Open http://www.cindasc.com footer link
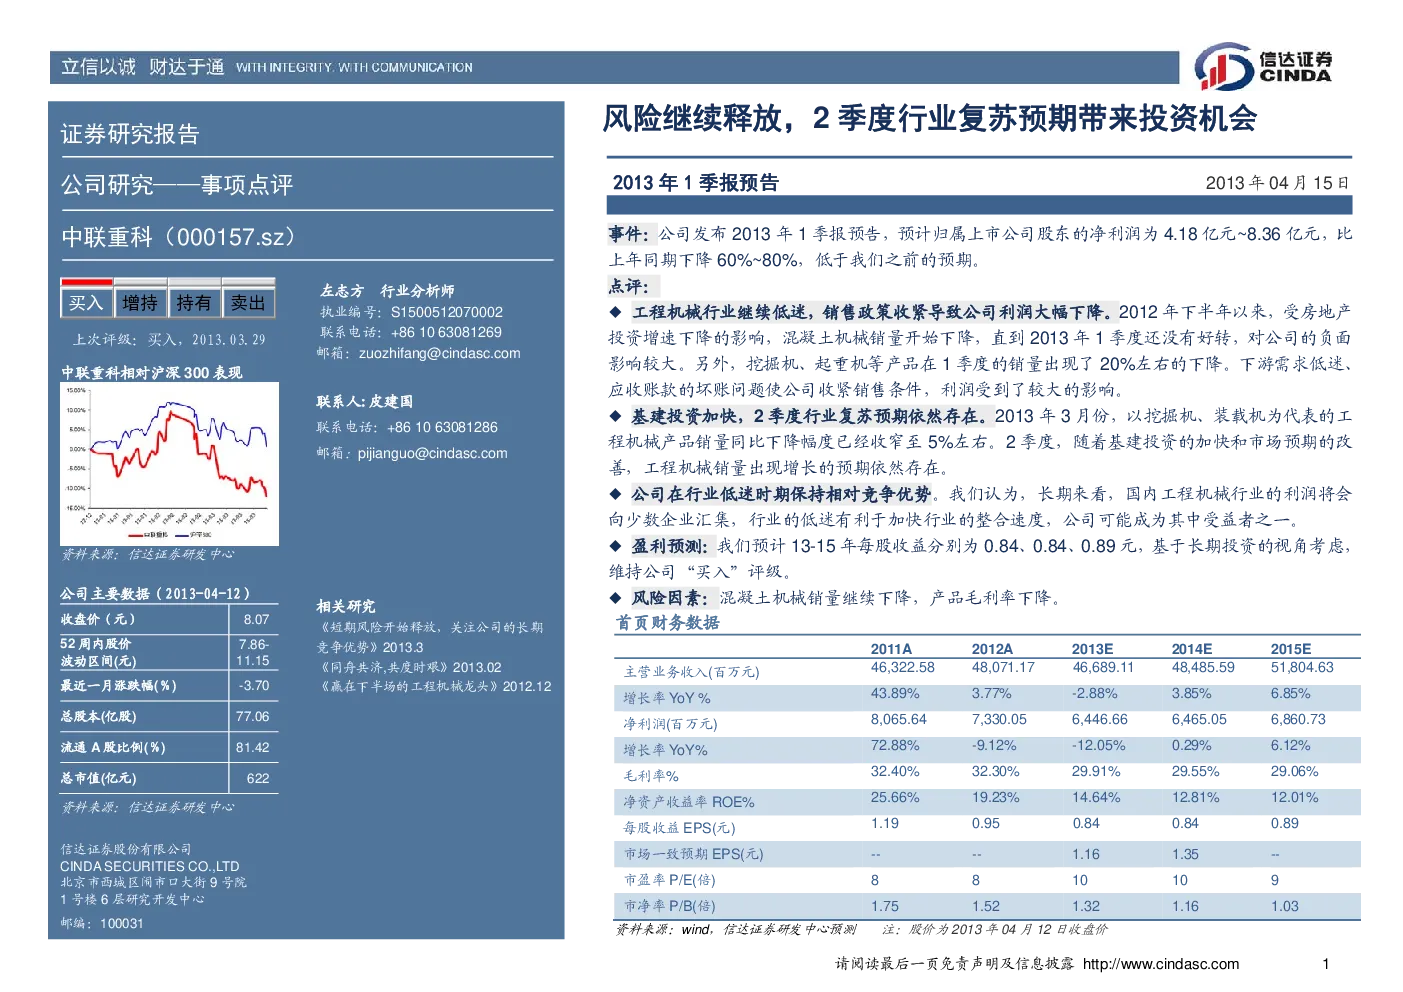 [1161, 964]
